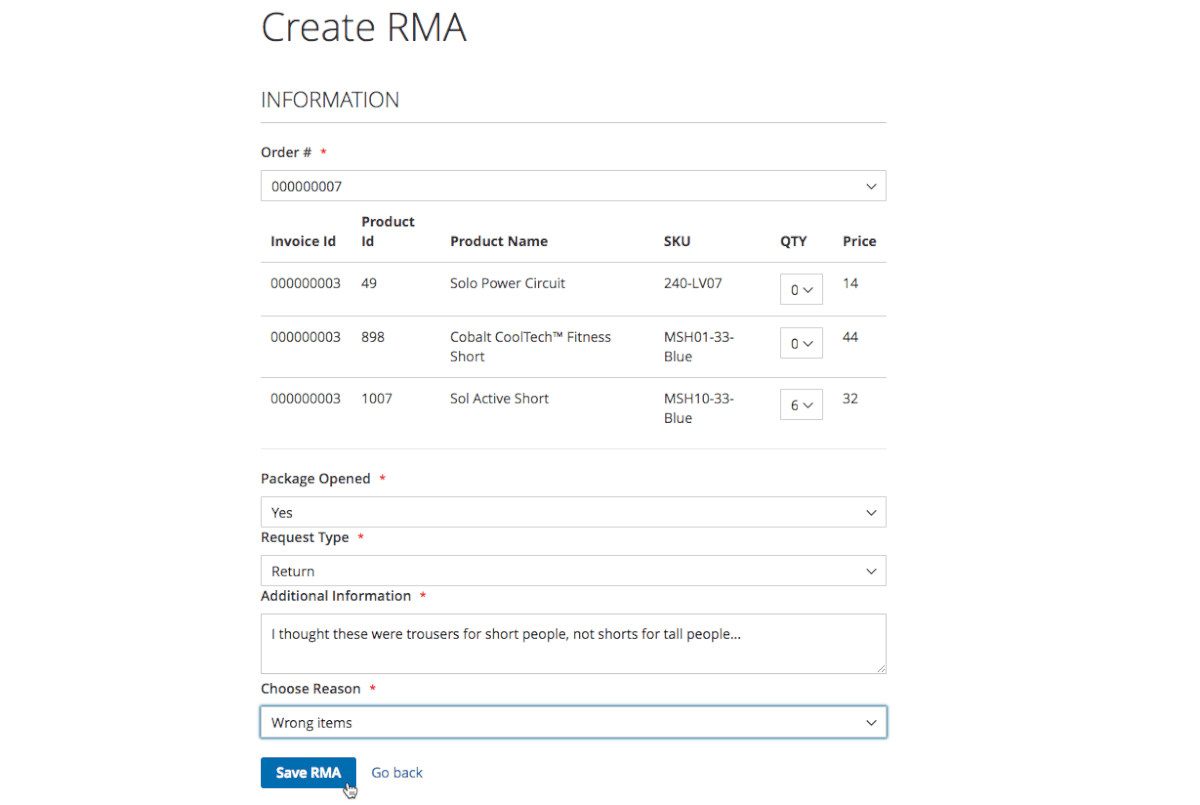This screenshot has height=805, width=1200.
Task: Click the Invoice Id column header
Action: pos(303,241)
